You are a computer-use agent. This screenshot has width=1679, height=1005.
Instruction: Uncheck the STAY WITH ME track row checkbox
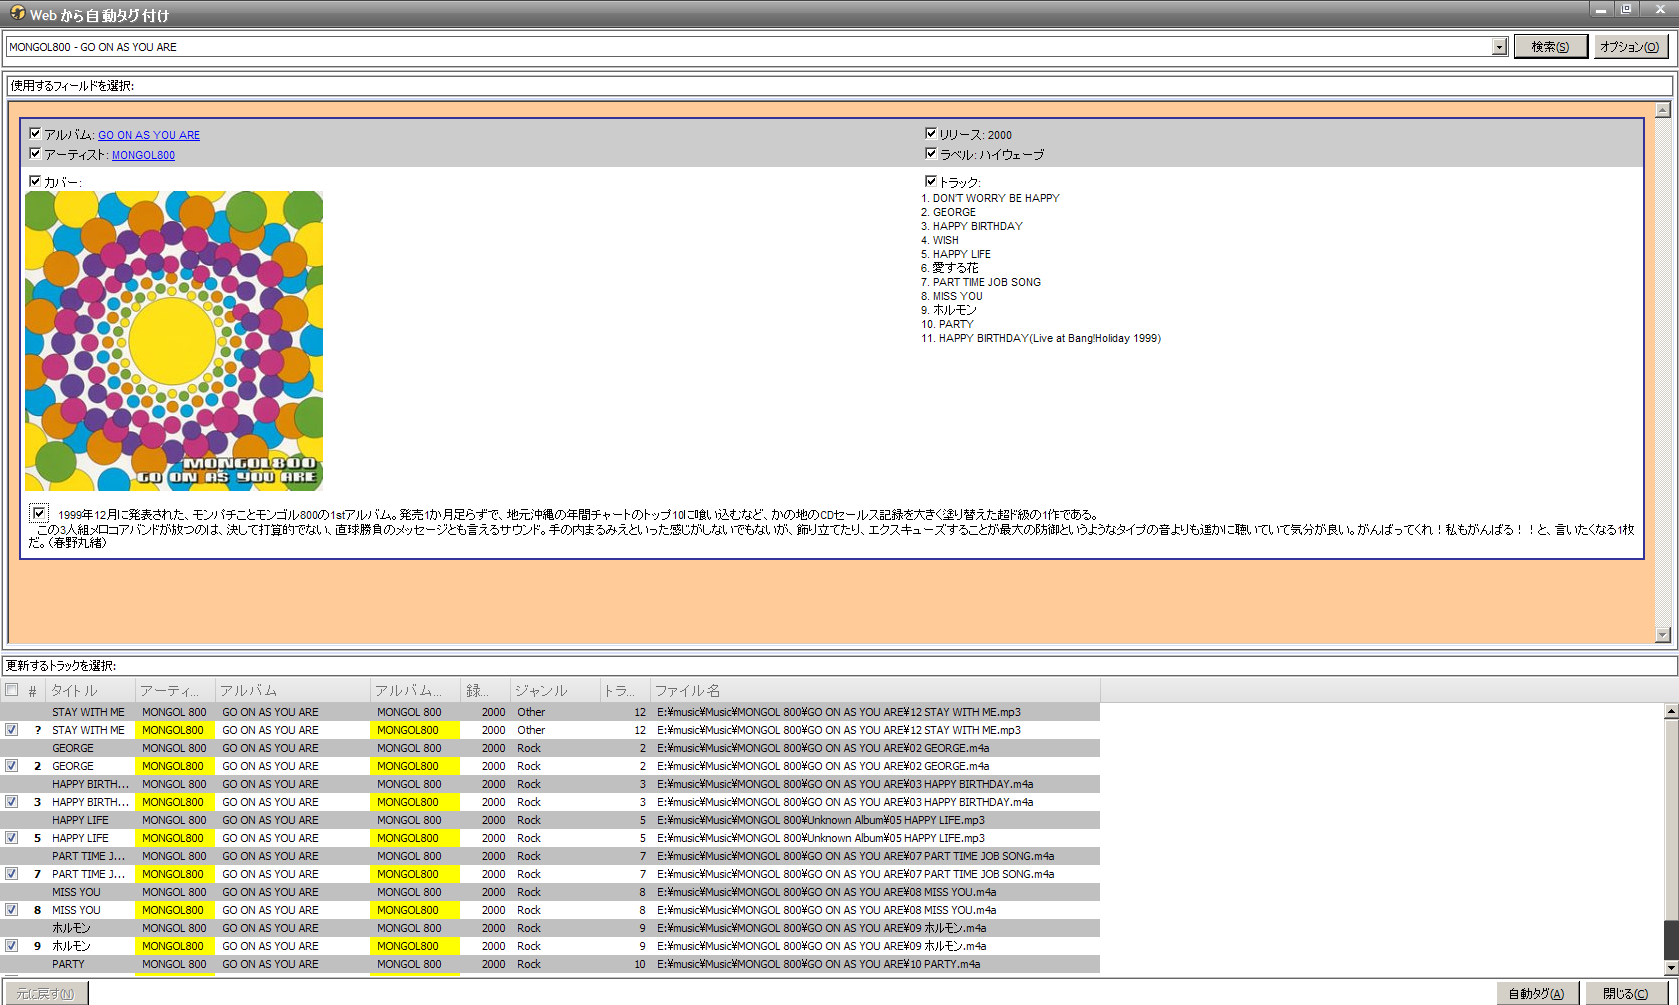(12, 730)
